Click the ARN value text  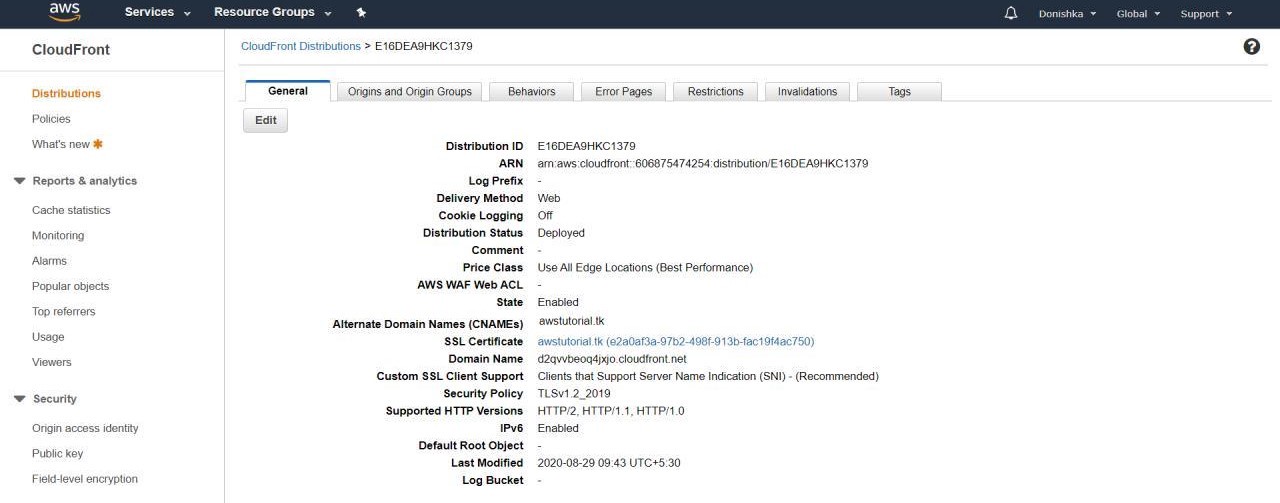703,163
